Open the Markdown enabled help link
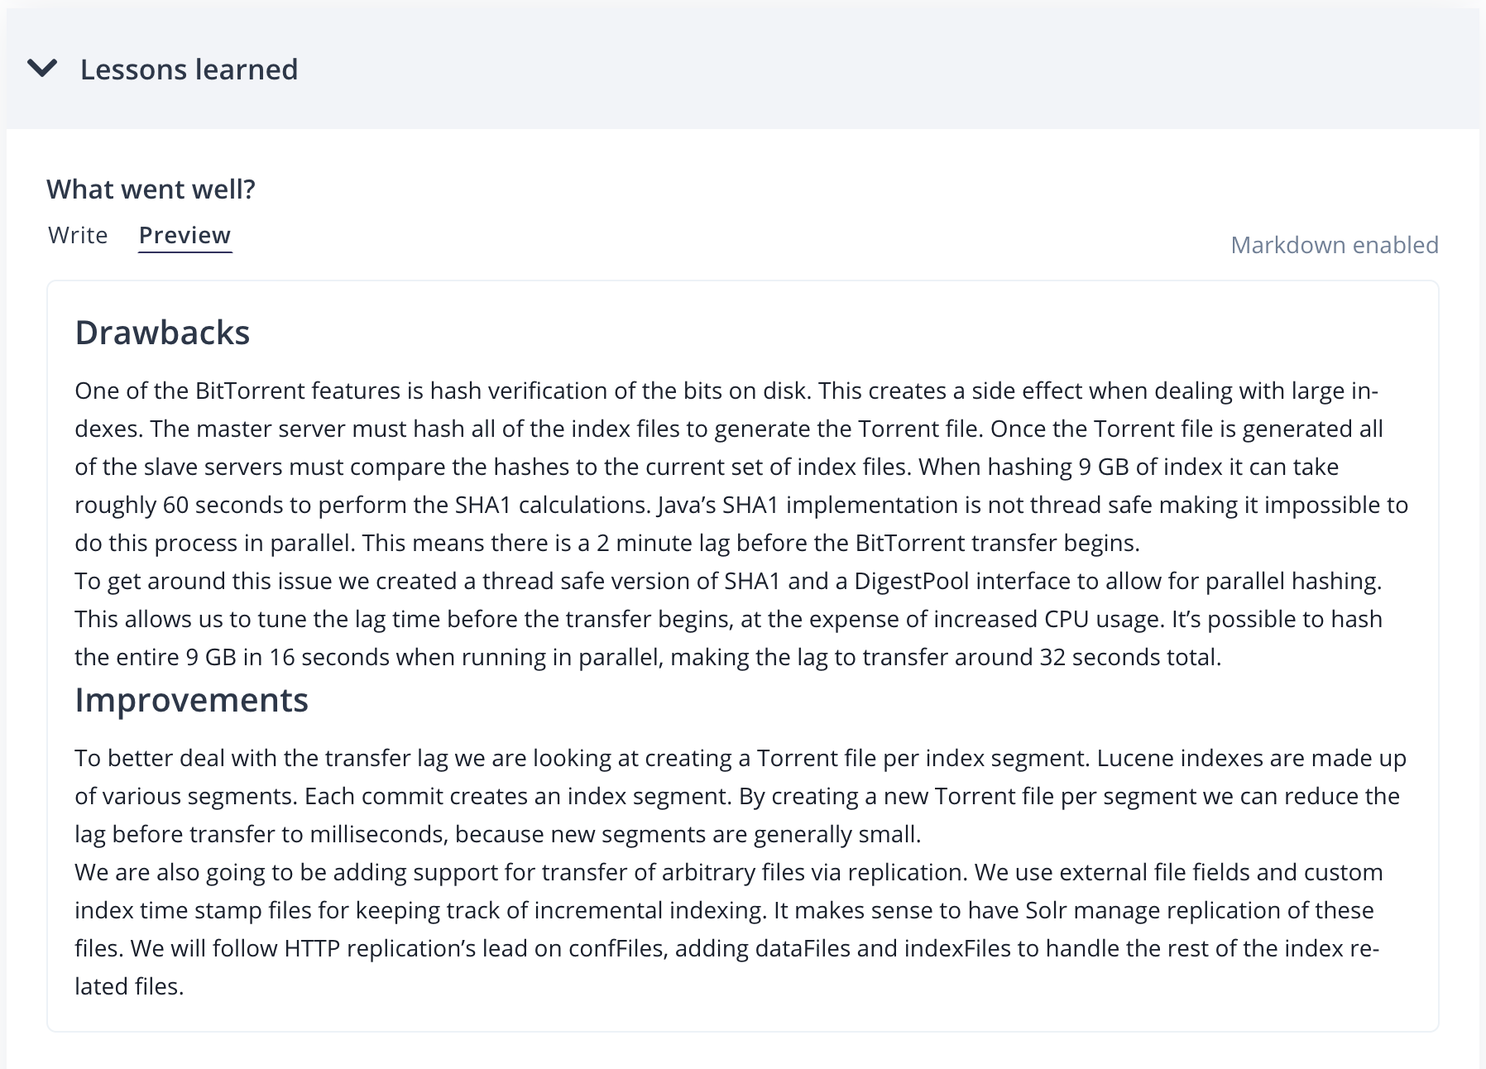This screenshot has height=1069, width=1486. pos(1334,245)
